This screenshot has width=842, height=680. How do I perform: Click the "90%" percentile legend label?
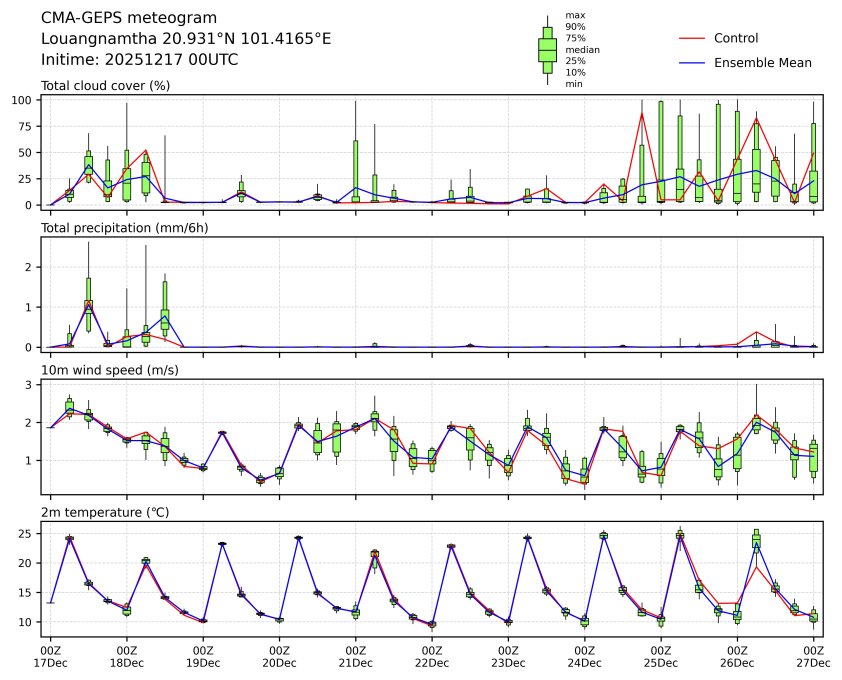pos(575,27)
